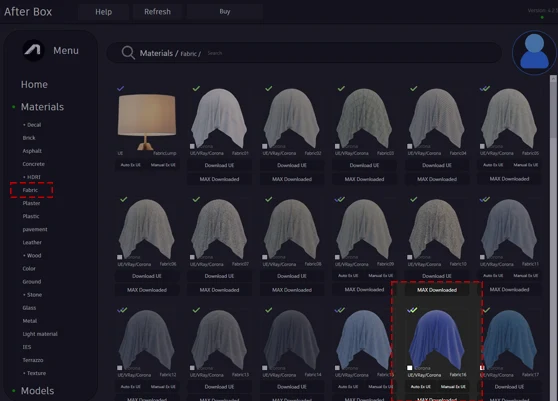Select the Ground material category
The height and width of the screenshot is (401, 558).
coord(32,281)
